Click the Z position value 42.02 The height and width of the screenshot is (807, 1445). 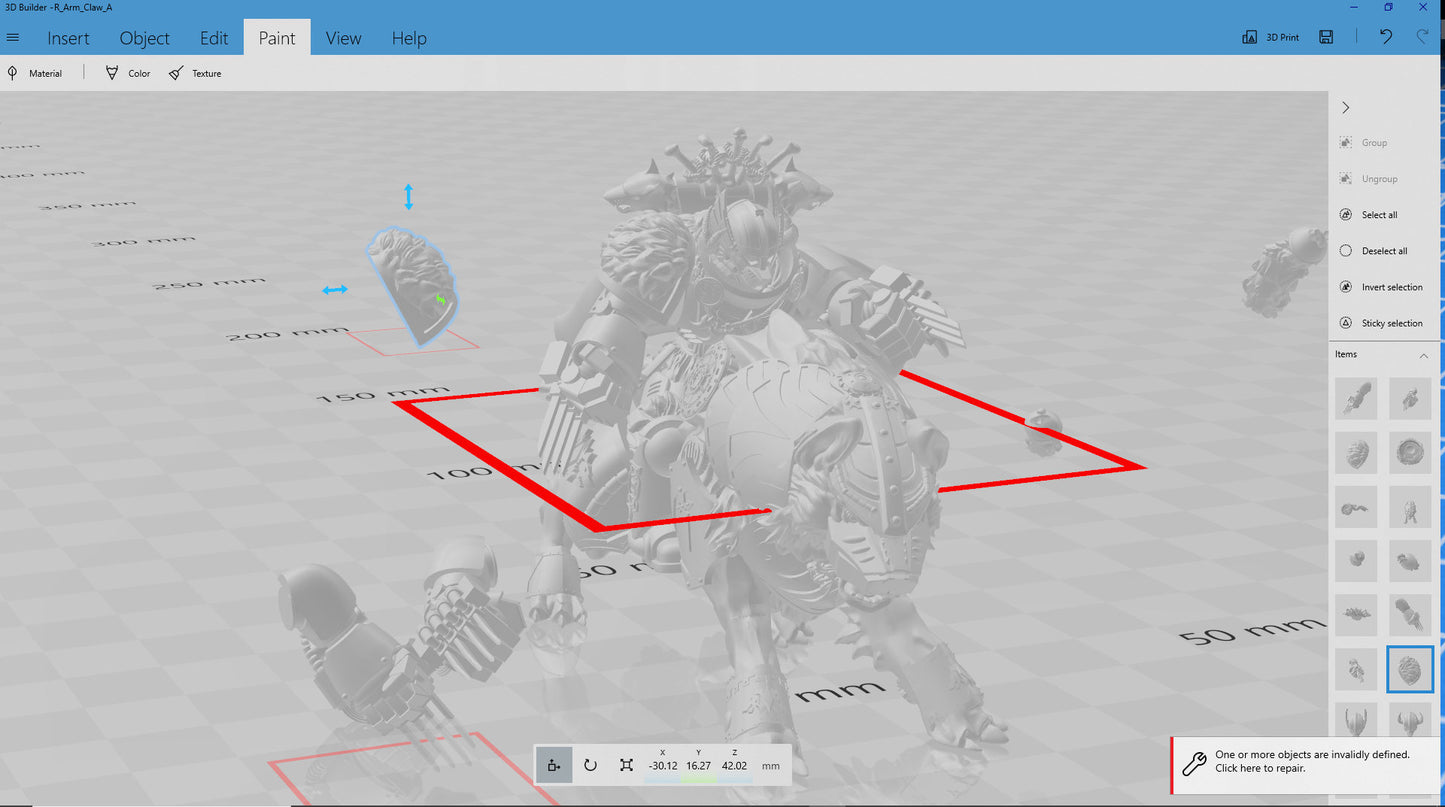point(734,766)
